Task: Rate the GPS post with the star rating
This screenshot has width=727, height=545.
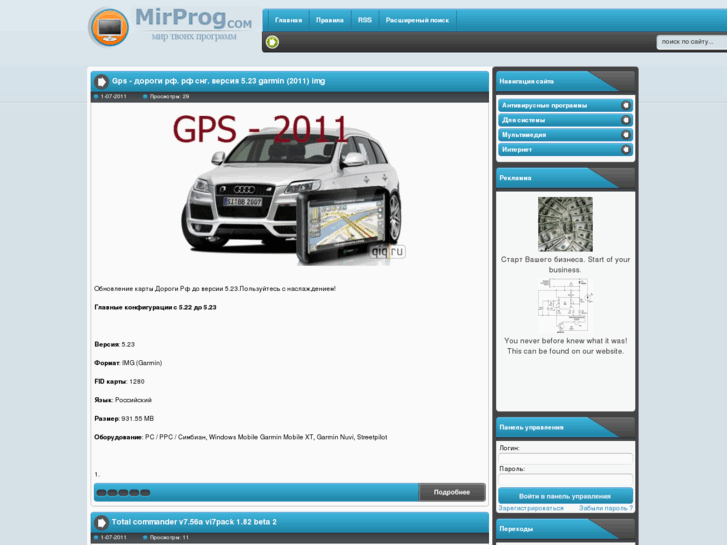Action: pos(123,493)
